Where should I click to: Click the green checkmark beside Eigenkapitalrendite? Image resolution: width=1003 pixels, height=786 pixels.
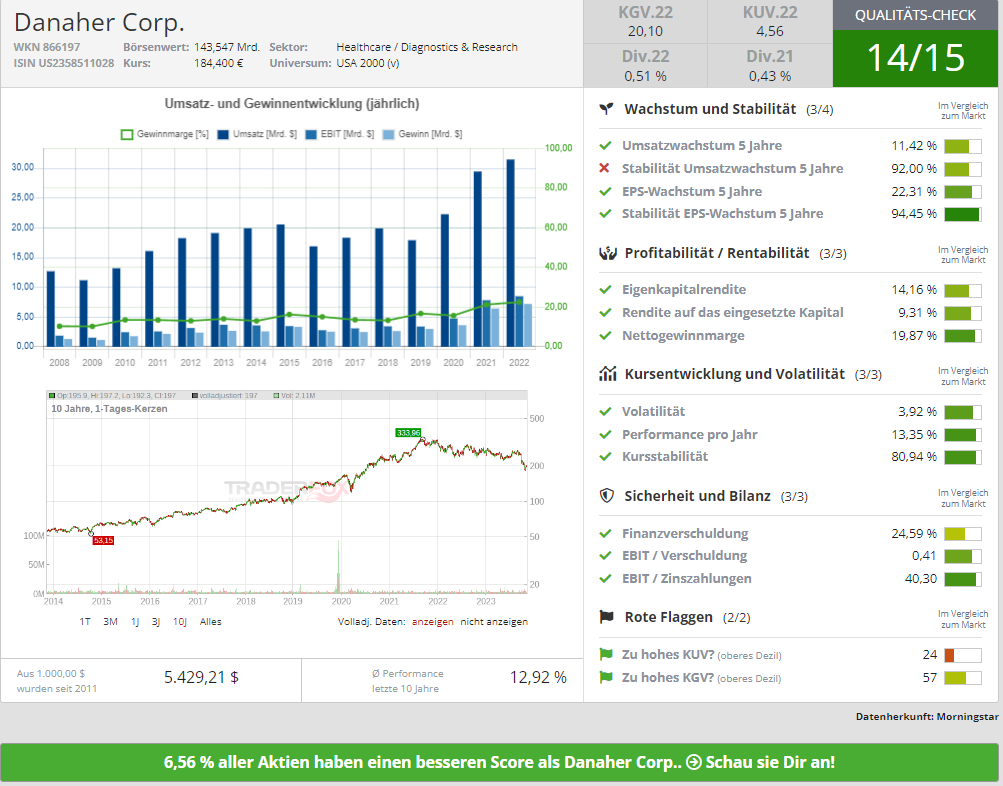point(604,289)
